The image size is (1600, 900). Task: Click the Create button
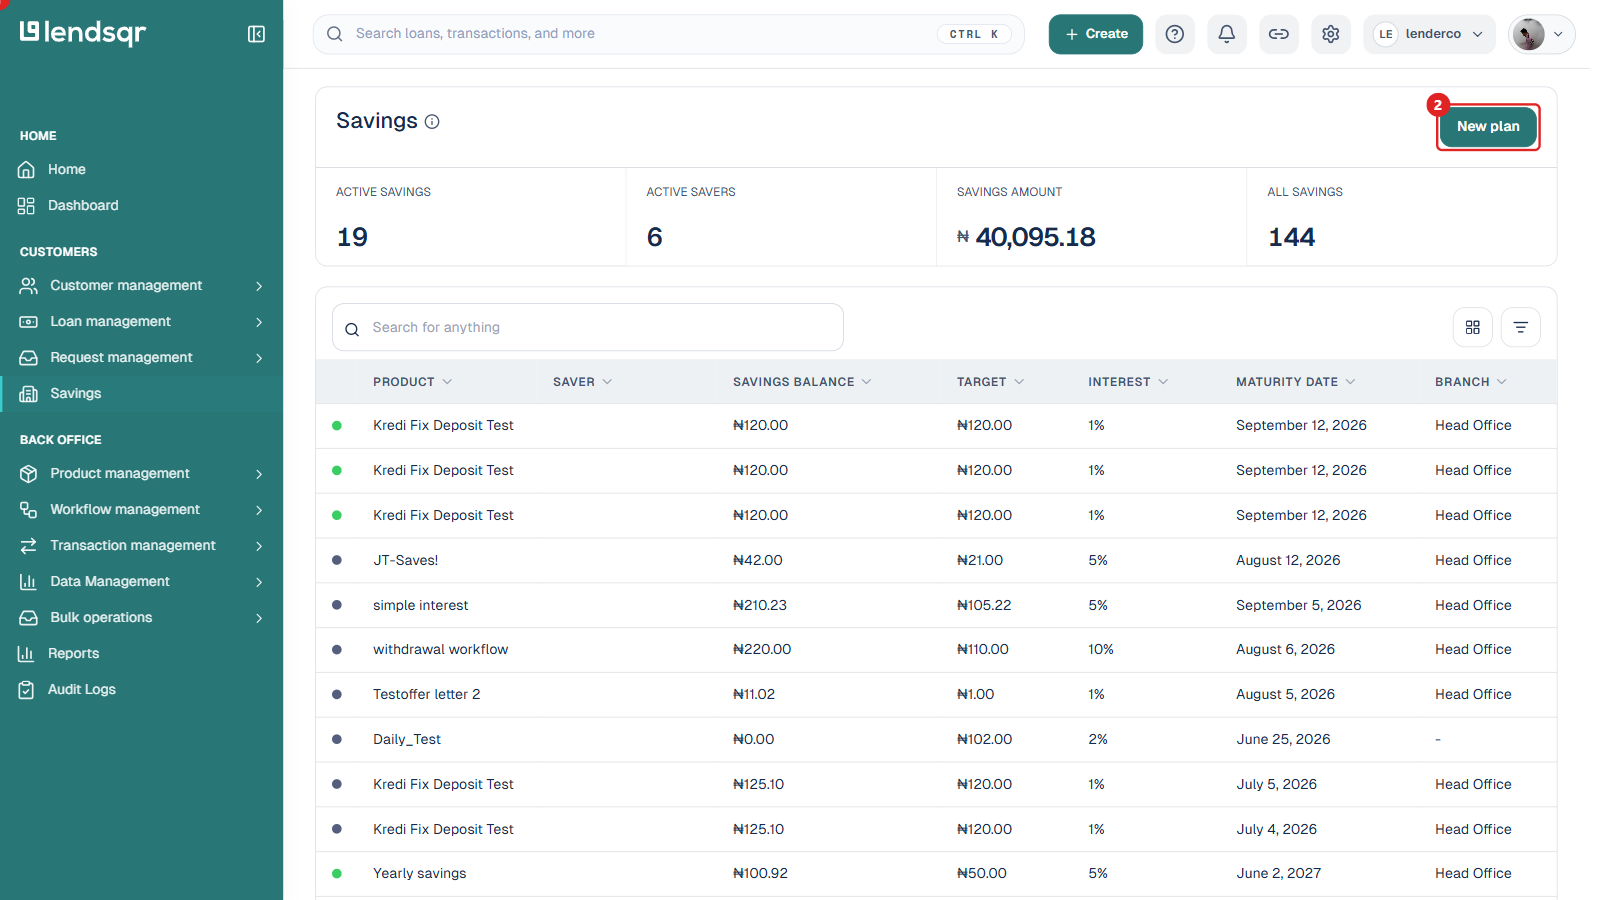pos(1095,34)
